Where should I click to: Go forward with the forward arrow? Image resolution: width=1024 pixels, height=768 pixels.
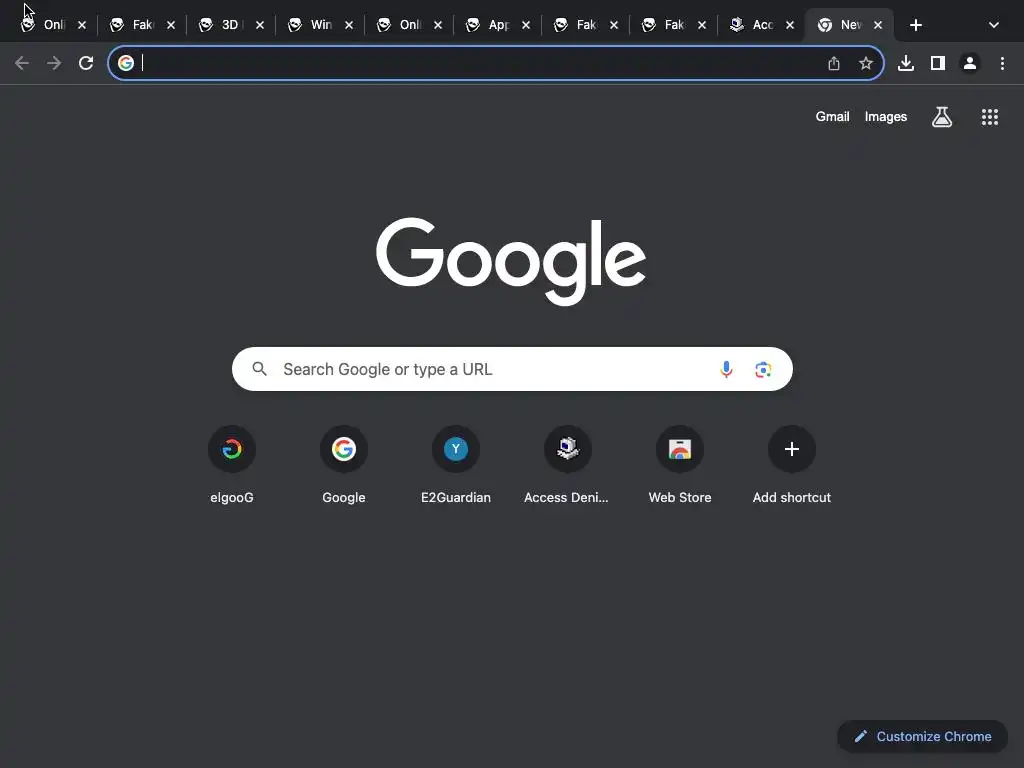(54, 63)
